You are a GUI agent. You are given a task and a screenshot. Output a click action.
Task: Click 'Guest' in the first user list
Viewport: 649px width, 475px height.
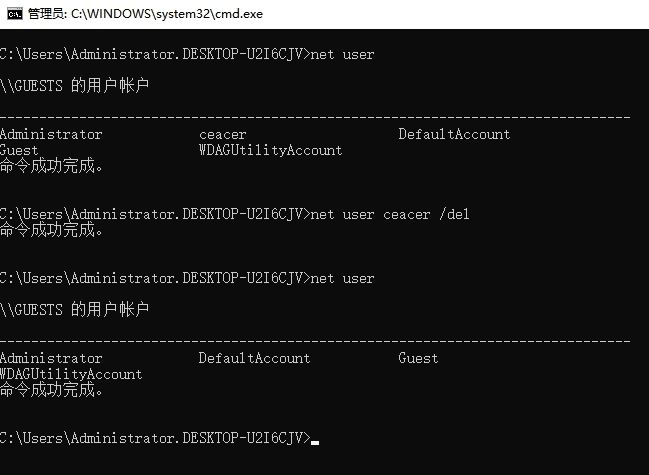coord(20,150)
